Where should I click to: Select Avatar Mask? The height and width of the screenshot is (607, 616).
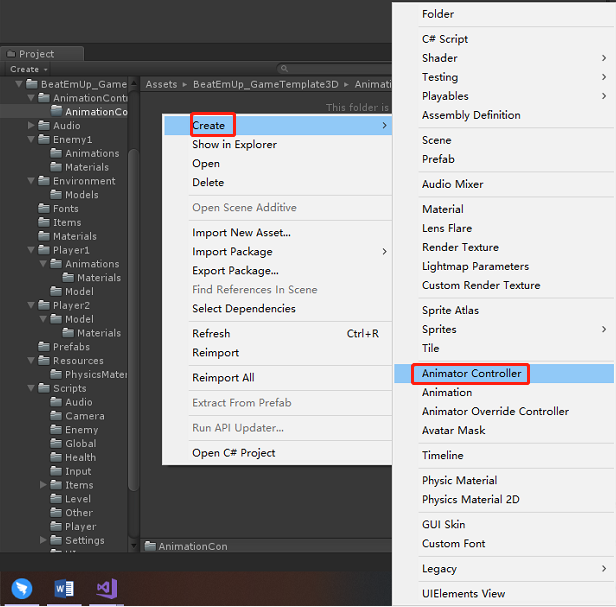(x=504, y=430)
